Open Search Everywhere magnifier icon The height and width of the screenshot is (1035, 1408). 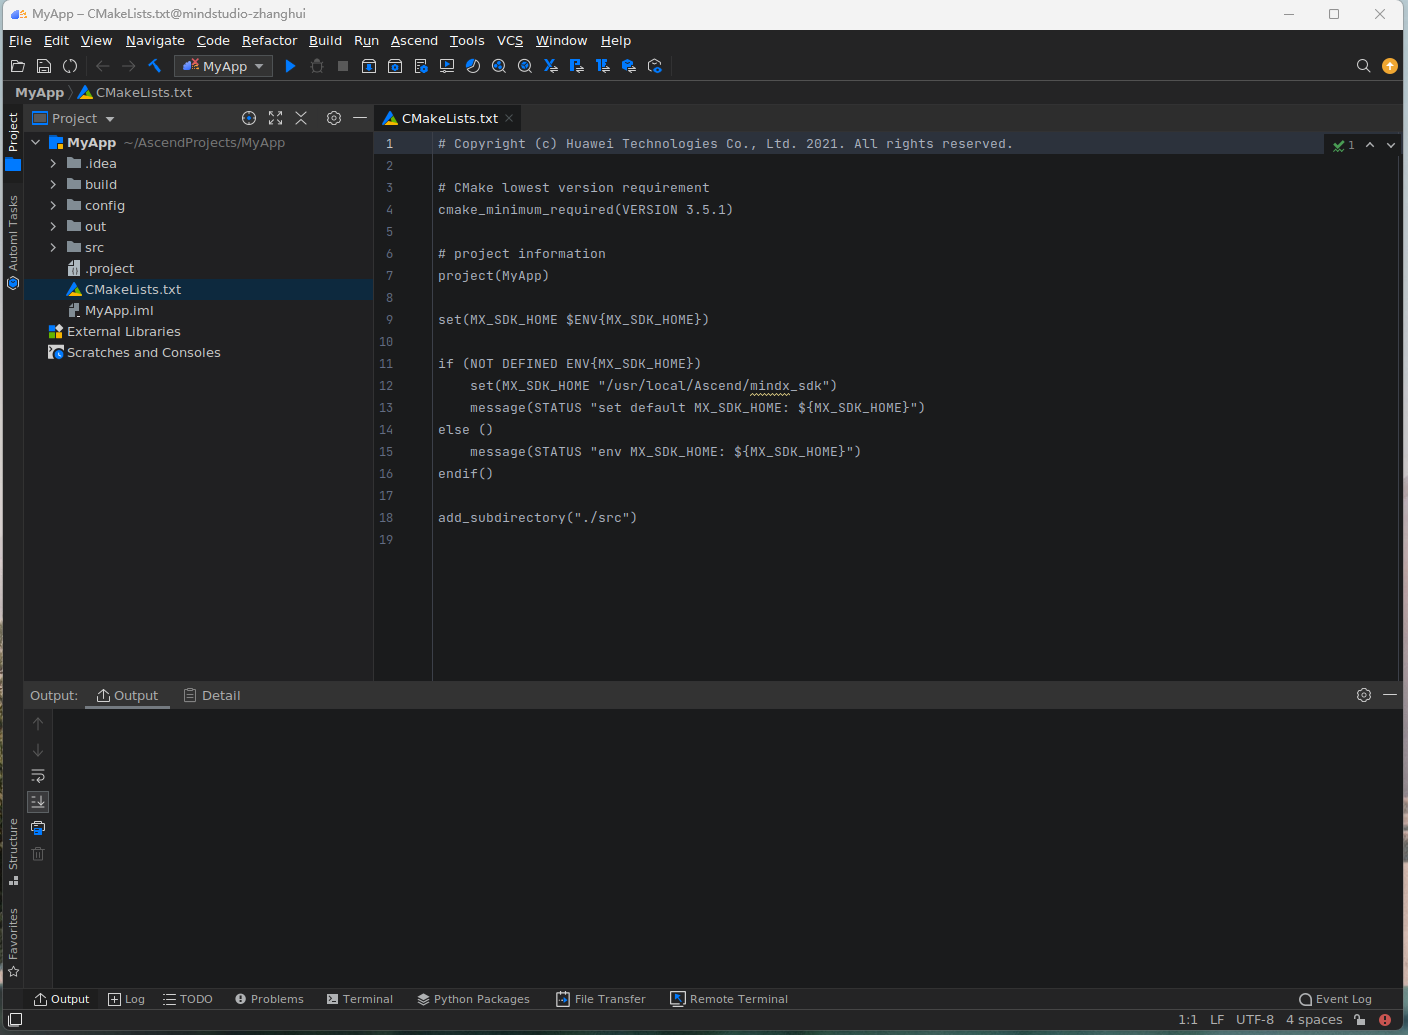click(x=1363, y=66)
